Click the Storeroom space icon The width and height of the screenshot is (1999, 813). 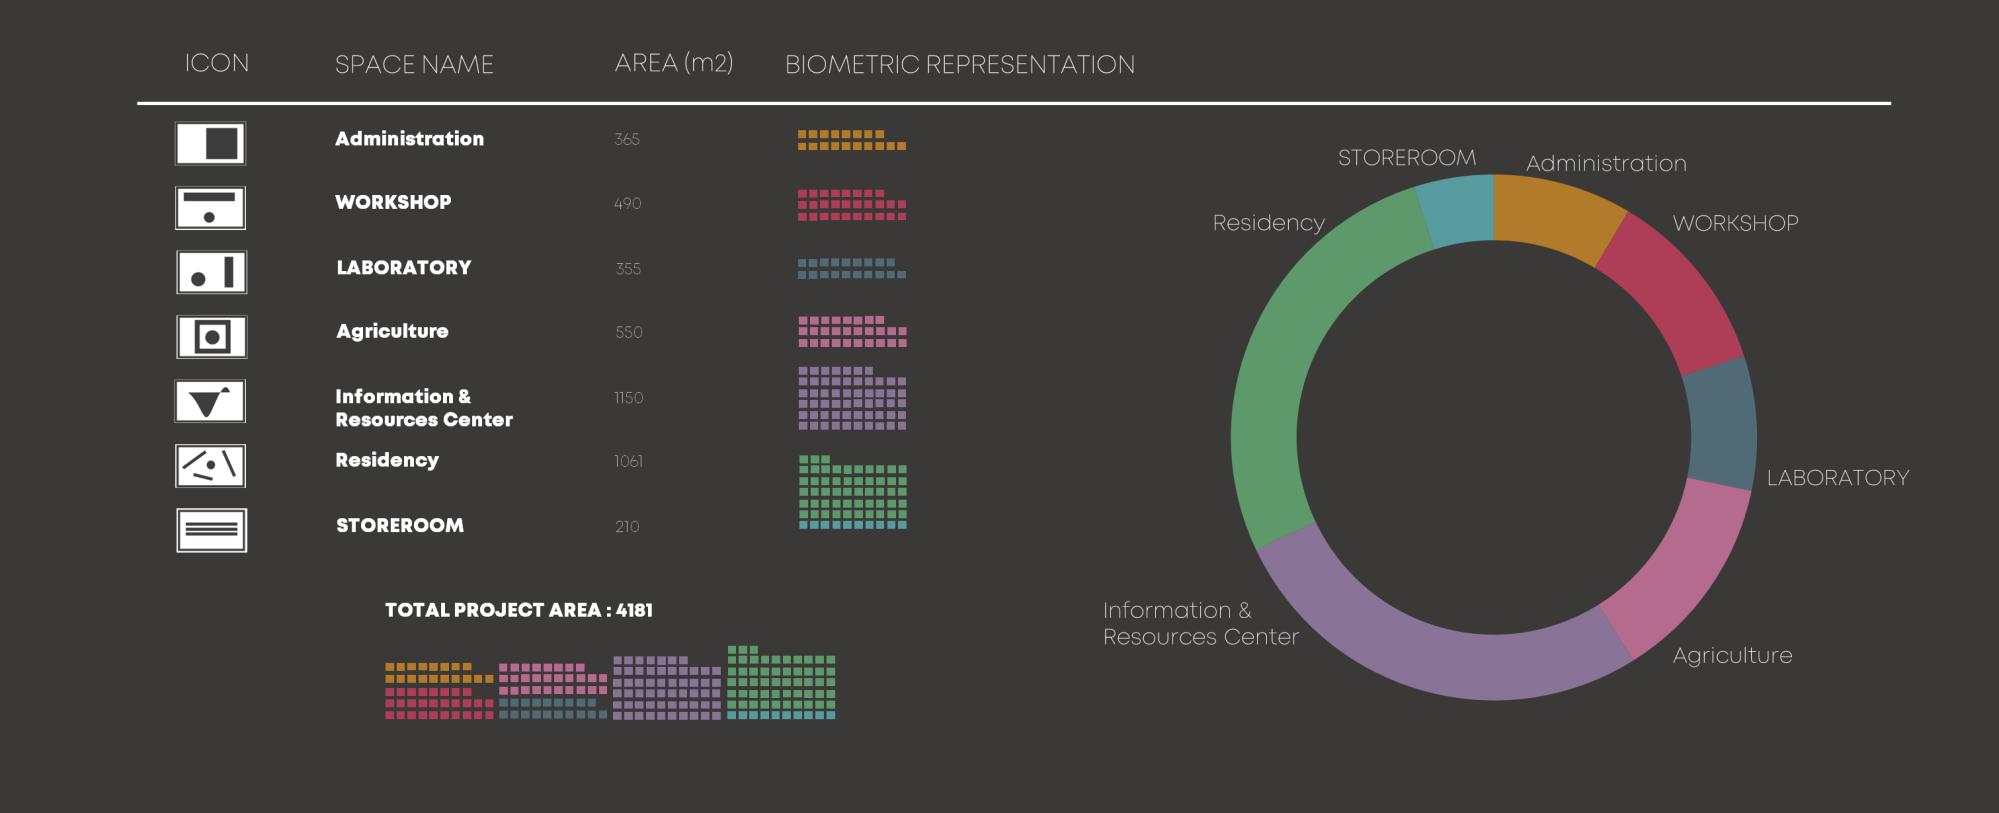coord(211,530)
